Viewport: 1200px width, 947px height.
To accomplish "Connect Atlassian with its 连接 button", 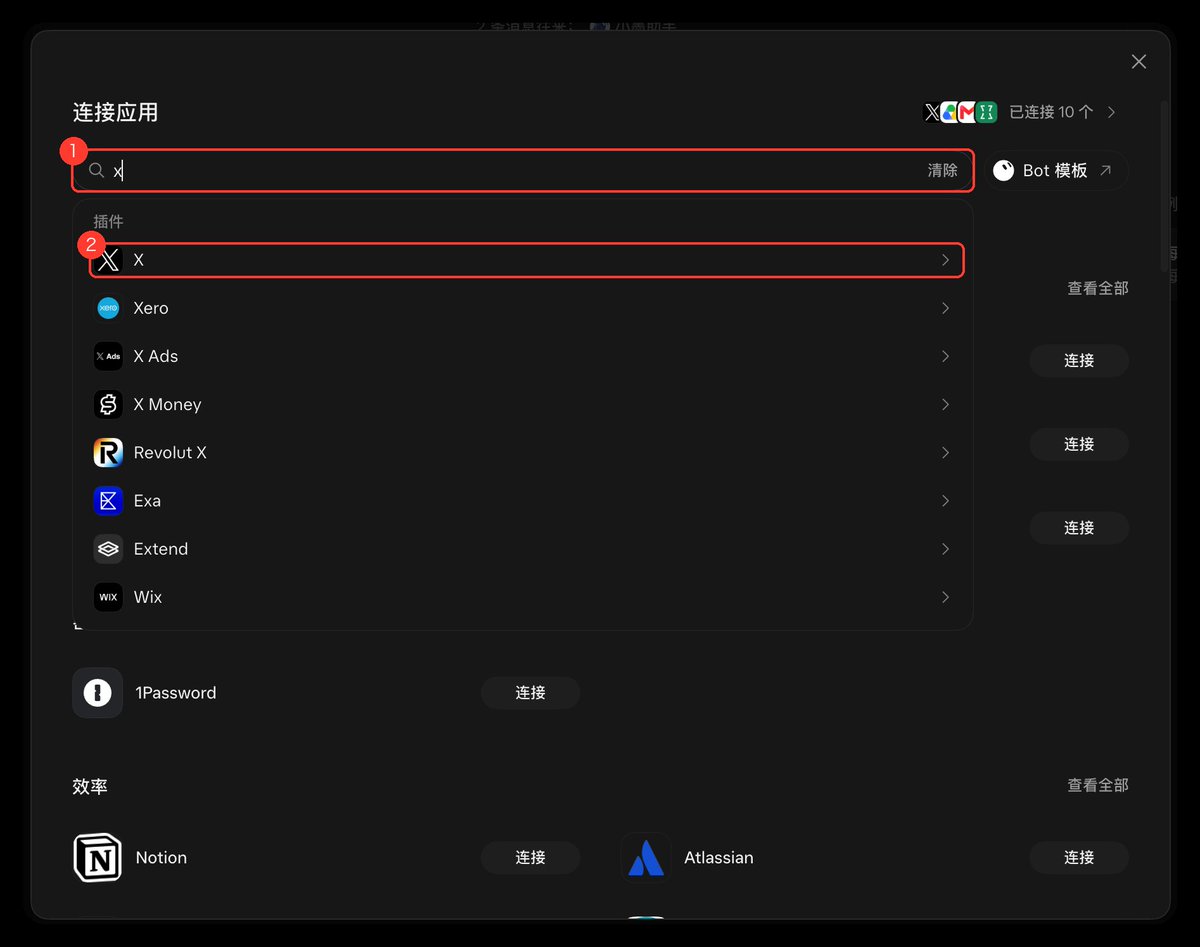I will tap(1079, 858).
